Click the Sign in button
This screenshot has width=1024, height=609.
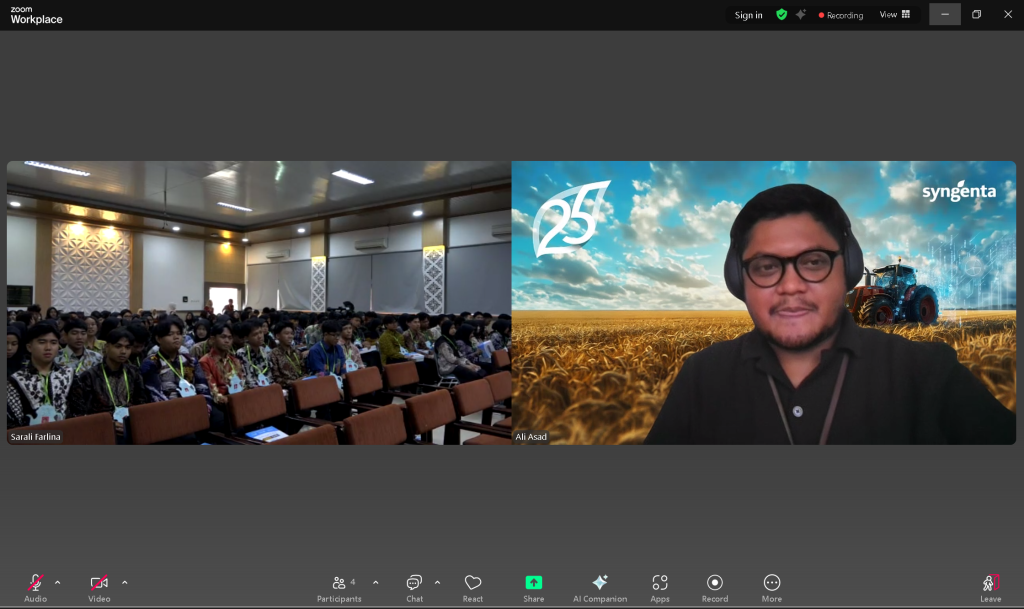[748, 15]
